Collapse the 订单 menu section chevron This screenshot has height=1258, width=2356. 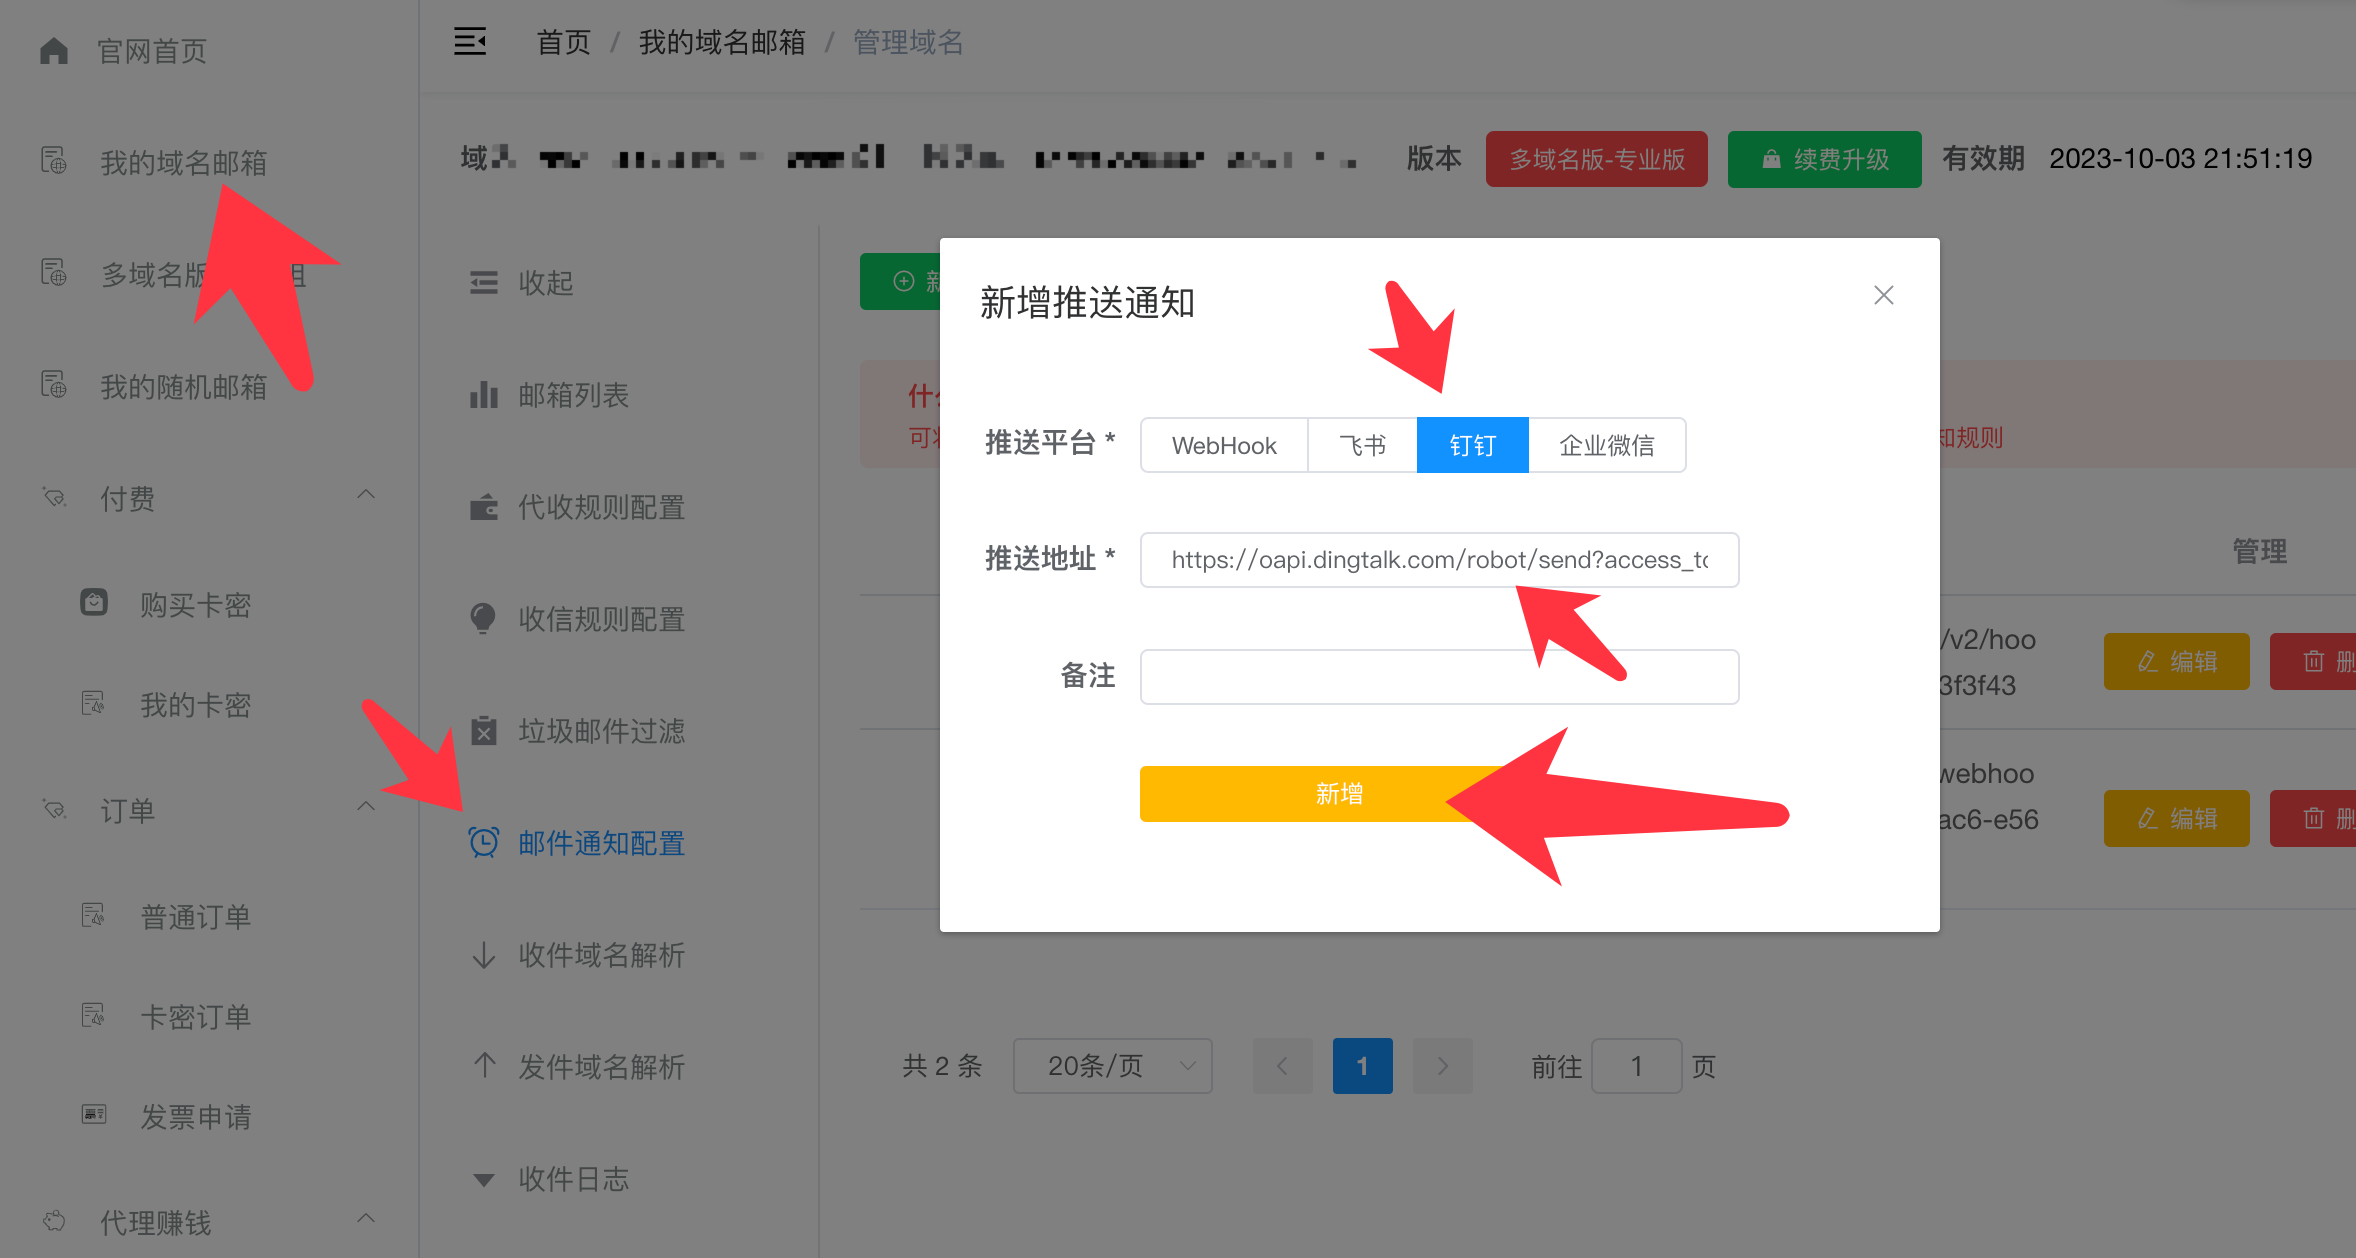(x=366, y=807)
